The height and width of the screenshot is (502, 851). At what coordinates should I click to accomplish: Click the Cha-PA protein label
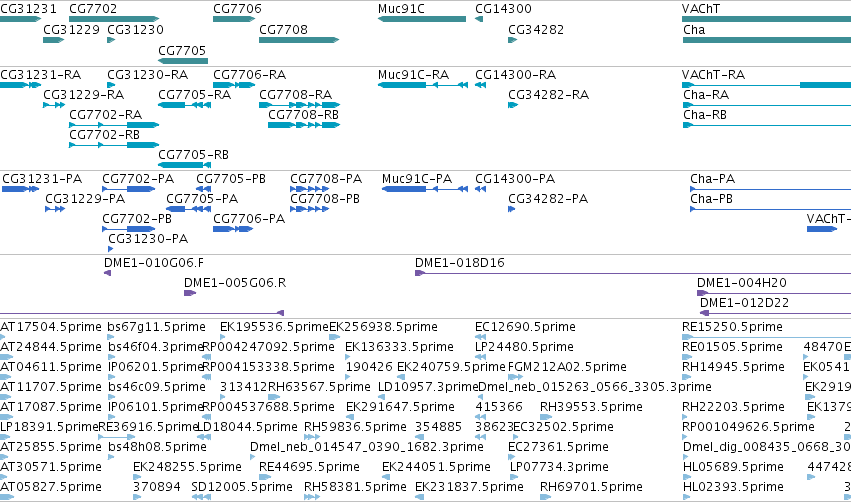coord(712,179)
